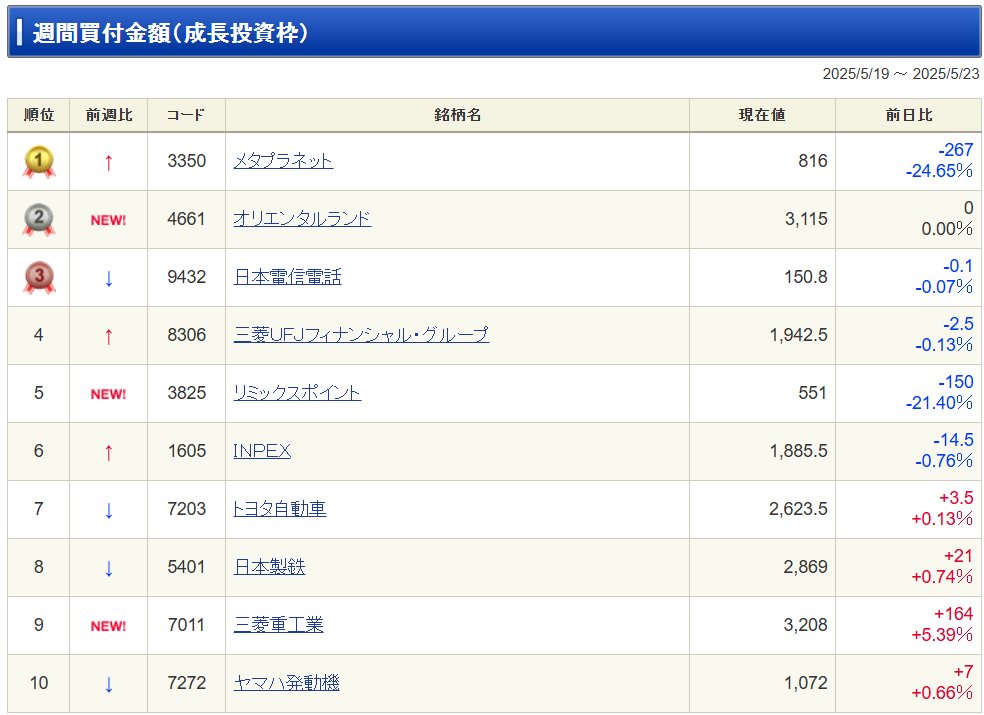Click the blue down arrow for 日本電信電話
This screenshot has width=984, height=715.
pyautogui.click(x=109, y=278)
